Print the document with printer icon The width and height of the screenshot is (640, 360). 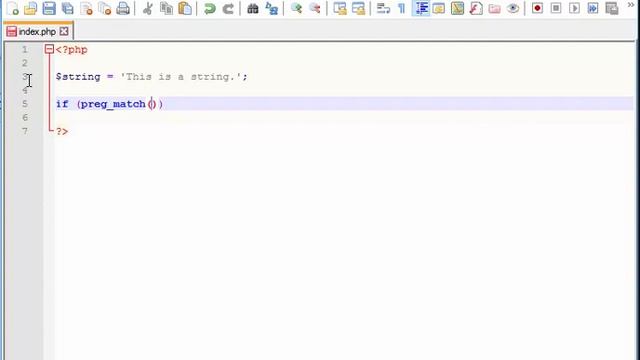[123, 8]
